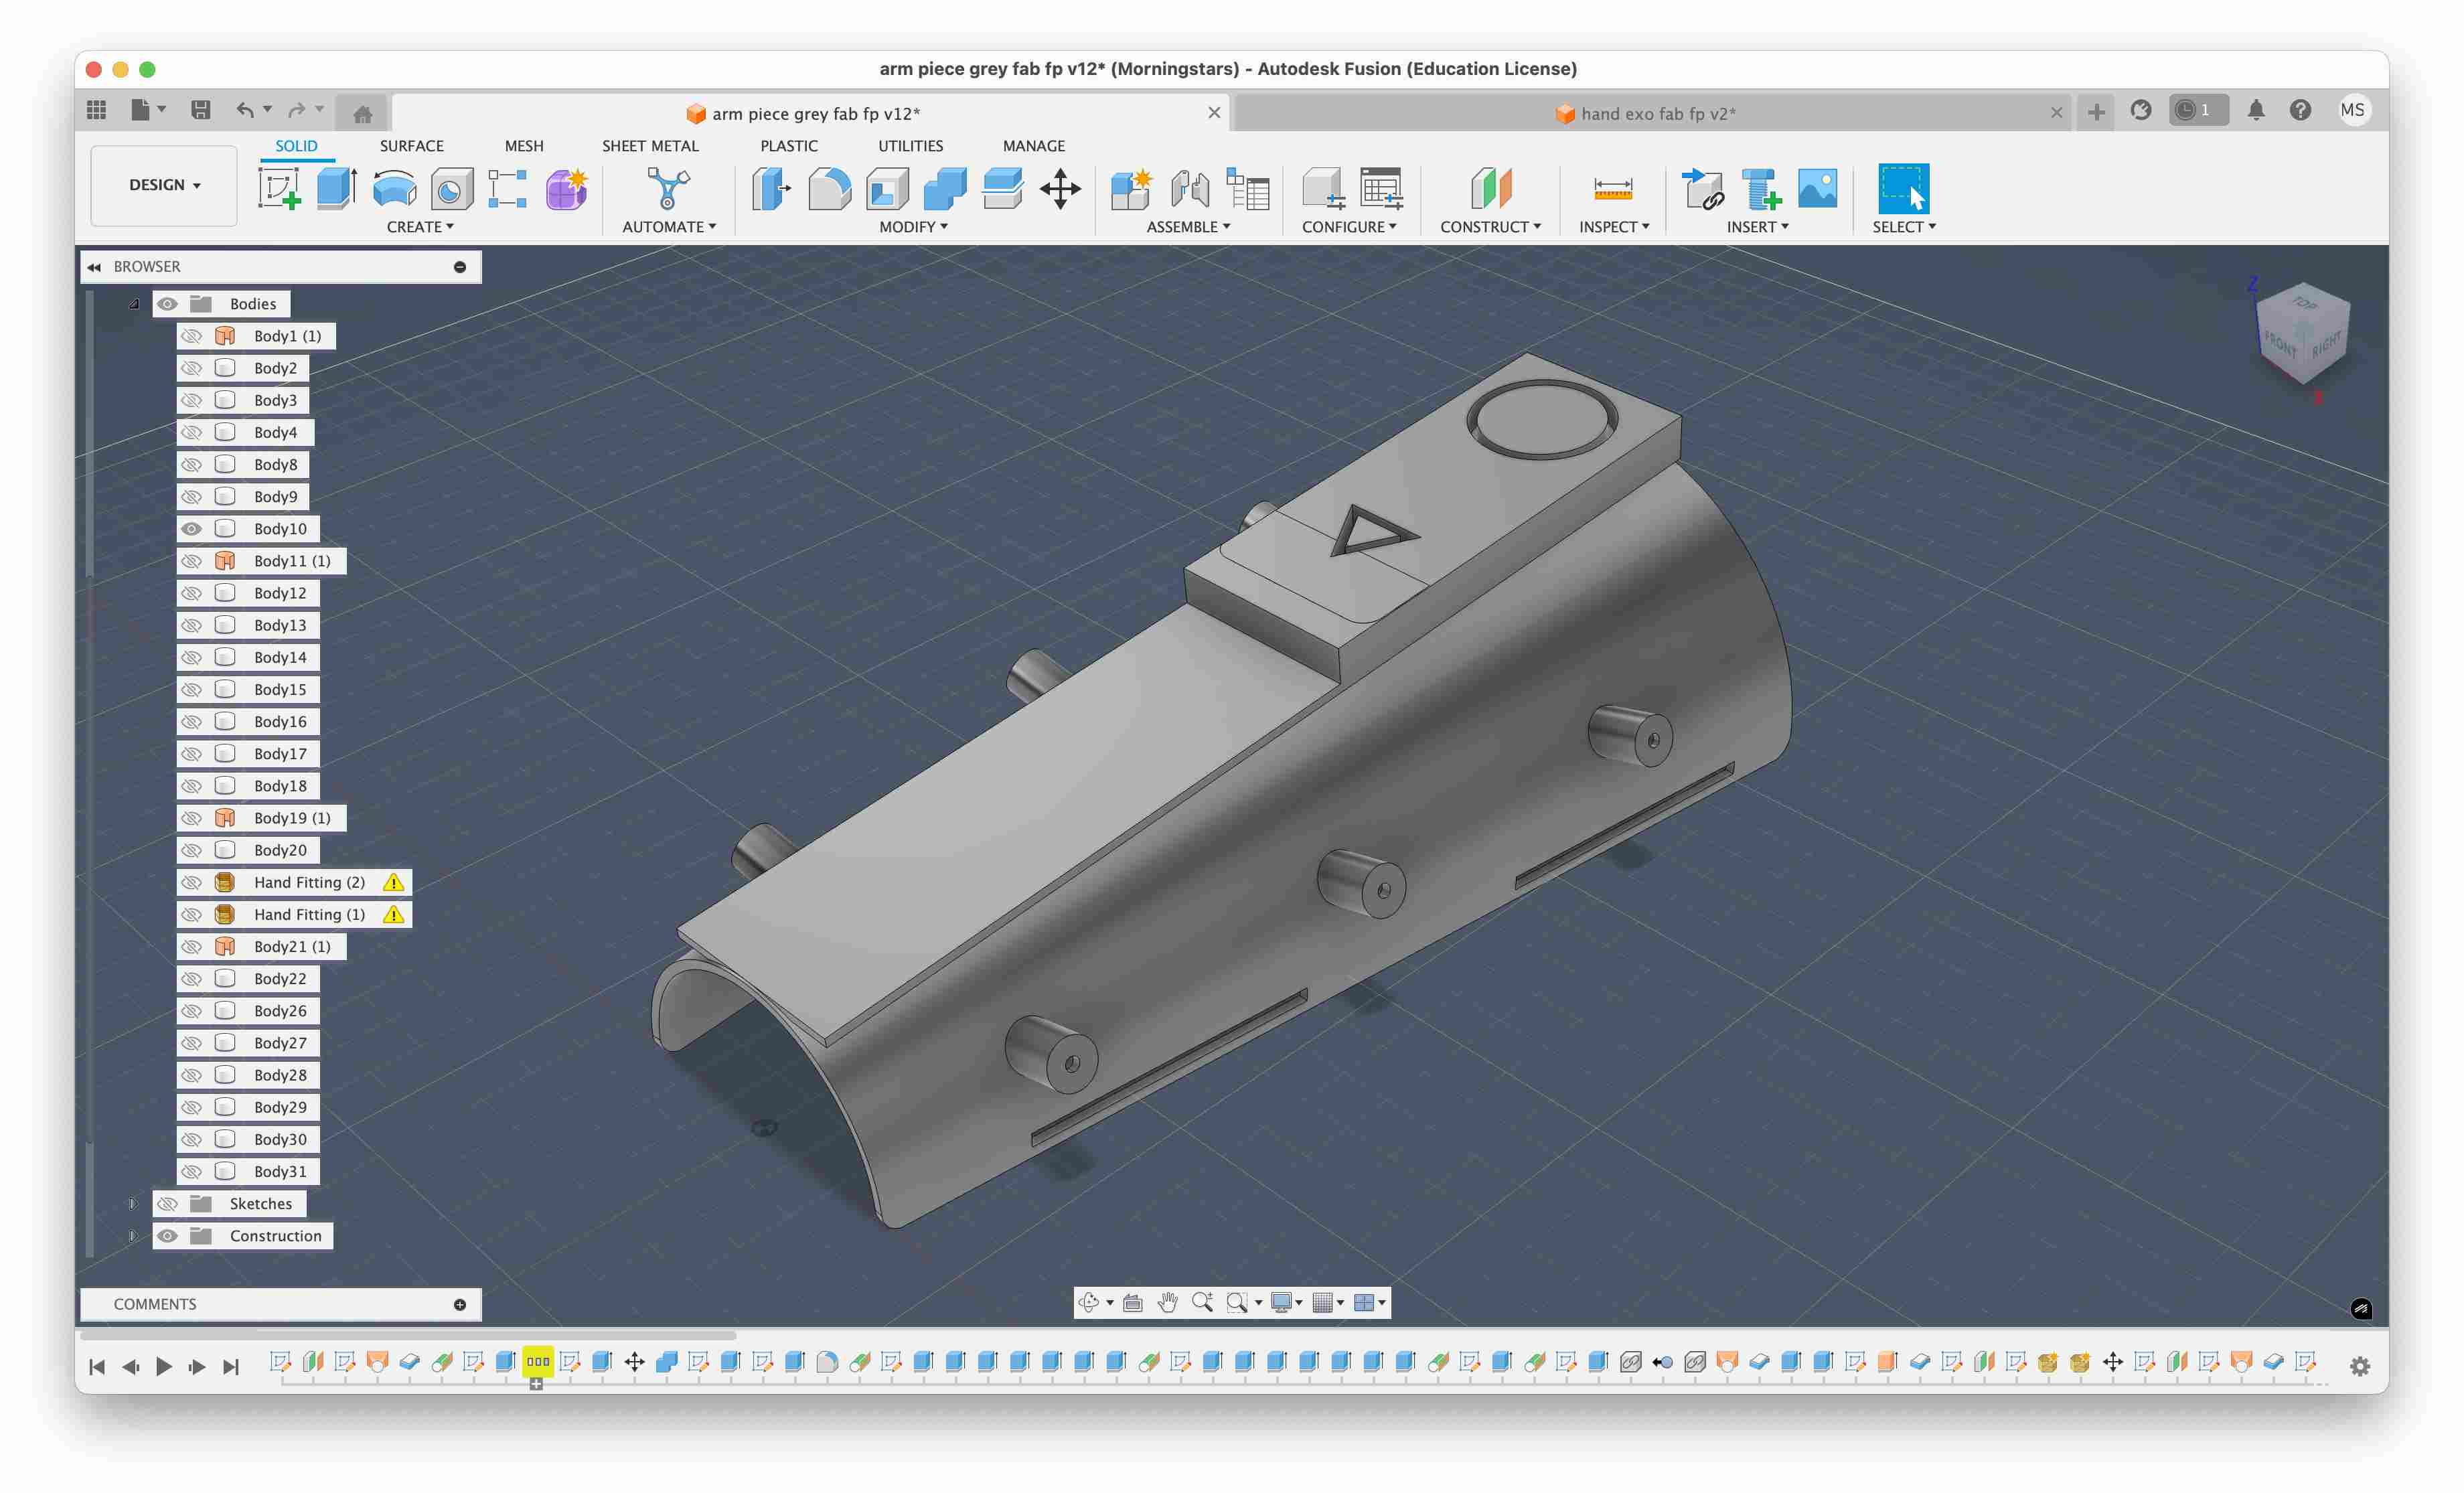Expand the CREATE menu dropdown

pyautogui.click(x=420, y=227)
